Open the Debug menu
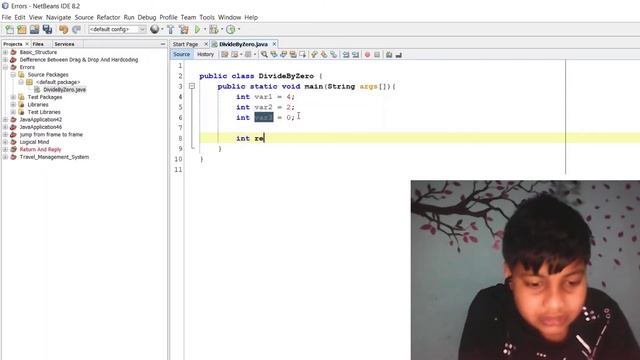 [147, 17]
